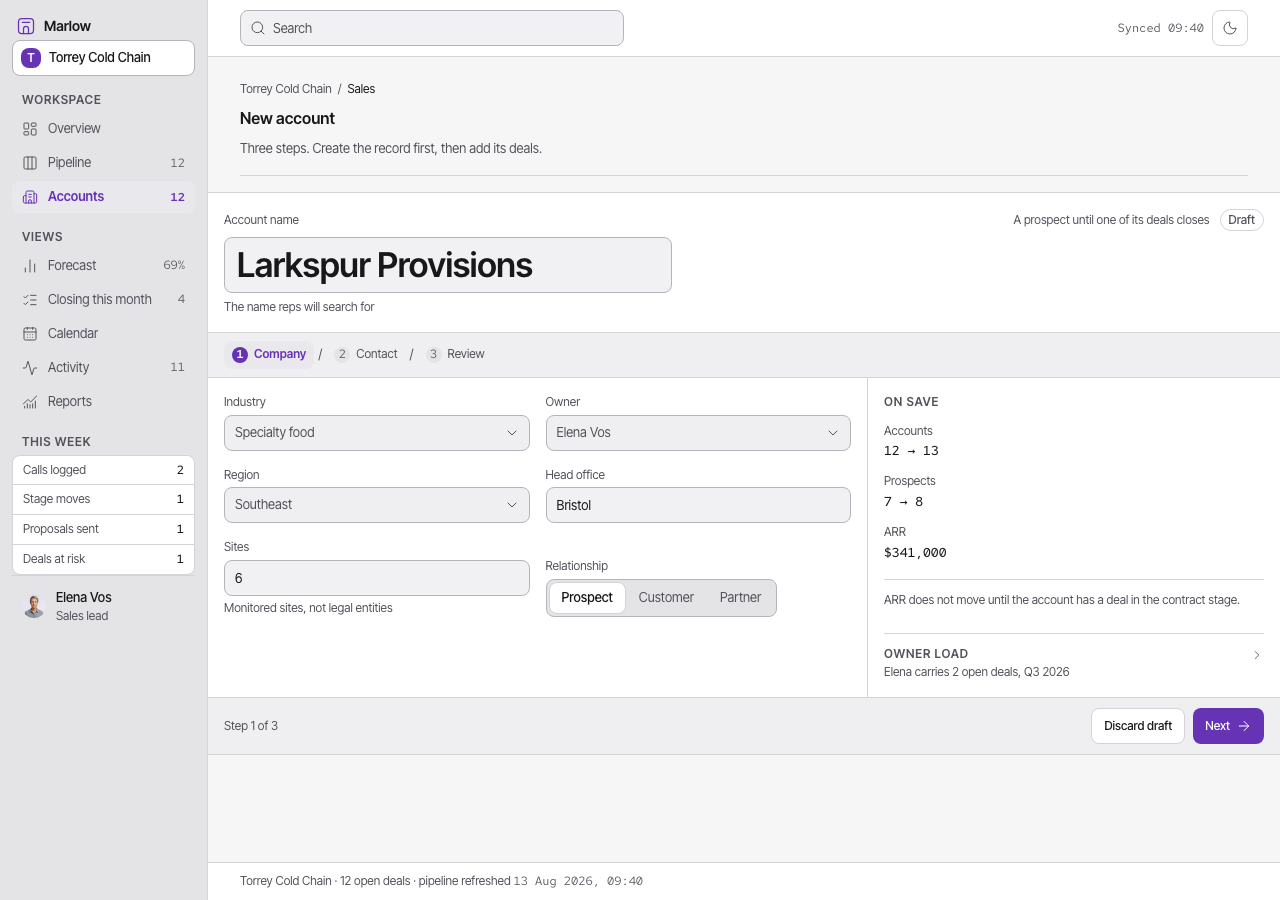Select the Customer relationship option
Viewport: 1280px width, 900px height.
point(666,598)
